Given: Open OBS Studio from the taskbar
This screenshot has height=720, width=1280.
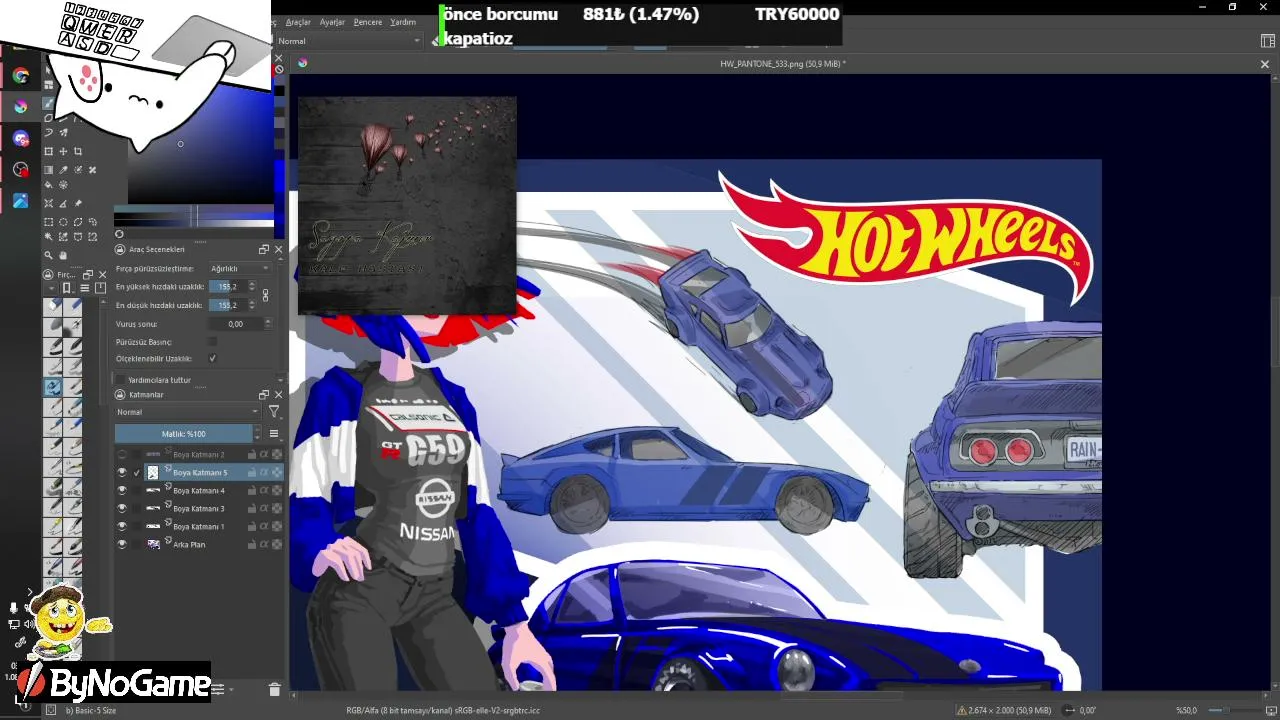Looking at the screenshot, I should (x=21, y=170).
